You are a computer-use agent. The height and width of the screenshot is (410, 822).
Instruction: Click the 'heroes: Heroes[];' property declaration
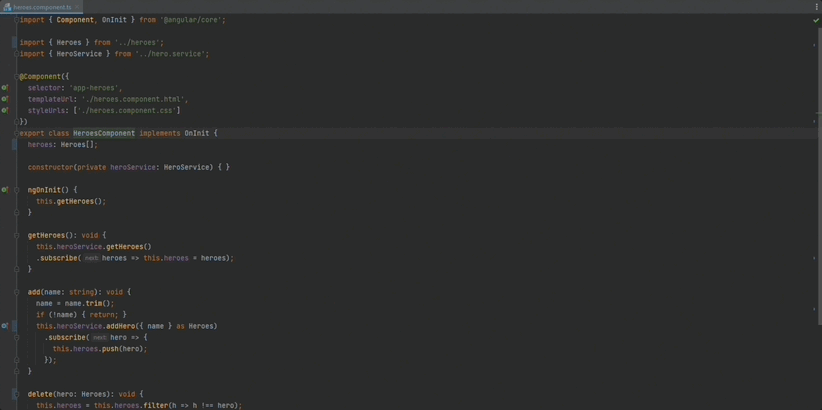coord(63,145)
